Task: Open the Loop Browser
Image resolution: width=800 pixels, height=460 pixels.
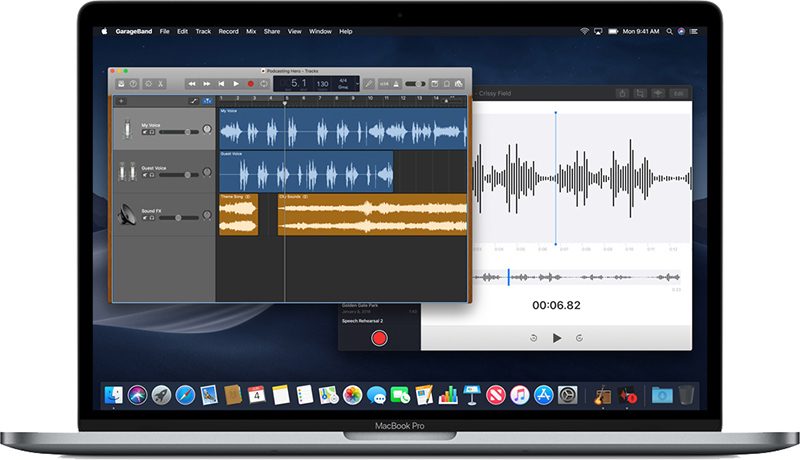Action: point(446,84)
